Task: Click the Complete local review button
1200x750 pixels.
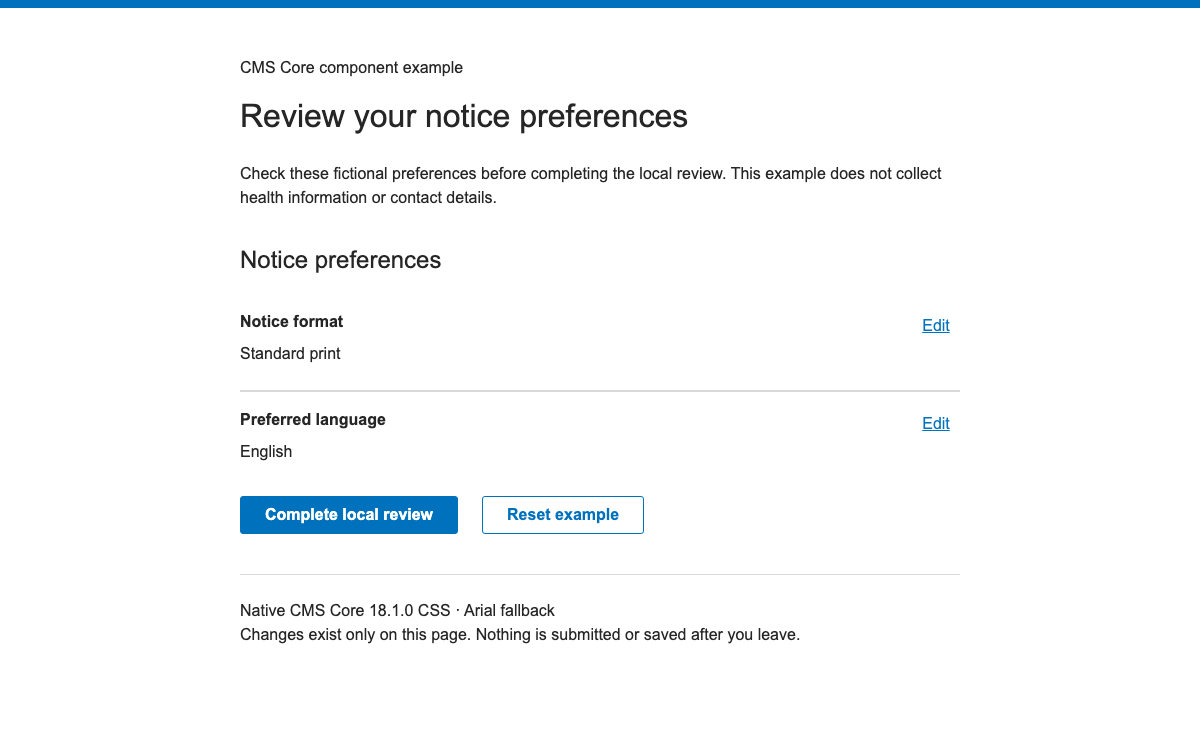Action: 349,515
